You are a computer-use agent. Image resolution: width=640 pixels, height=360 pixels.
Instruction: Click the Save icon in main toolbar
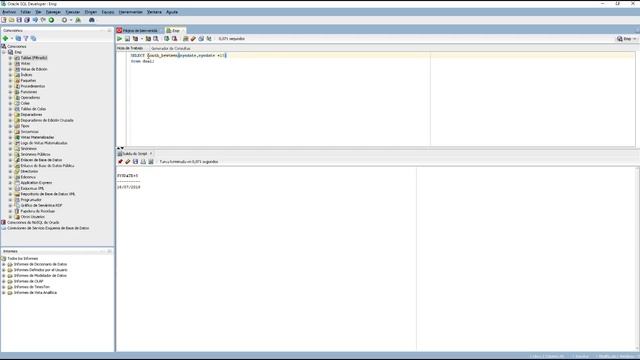[x=19, y=20]
